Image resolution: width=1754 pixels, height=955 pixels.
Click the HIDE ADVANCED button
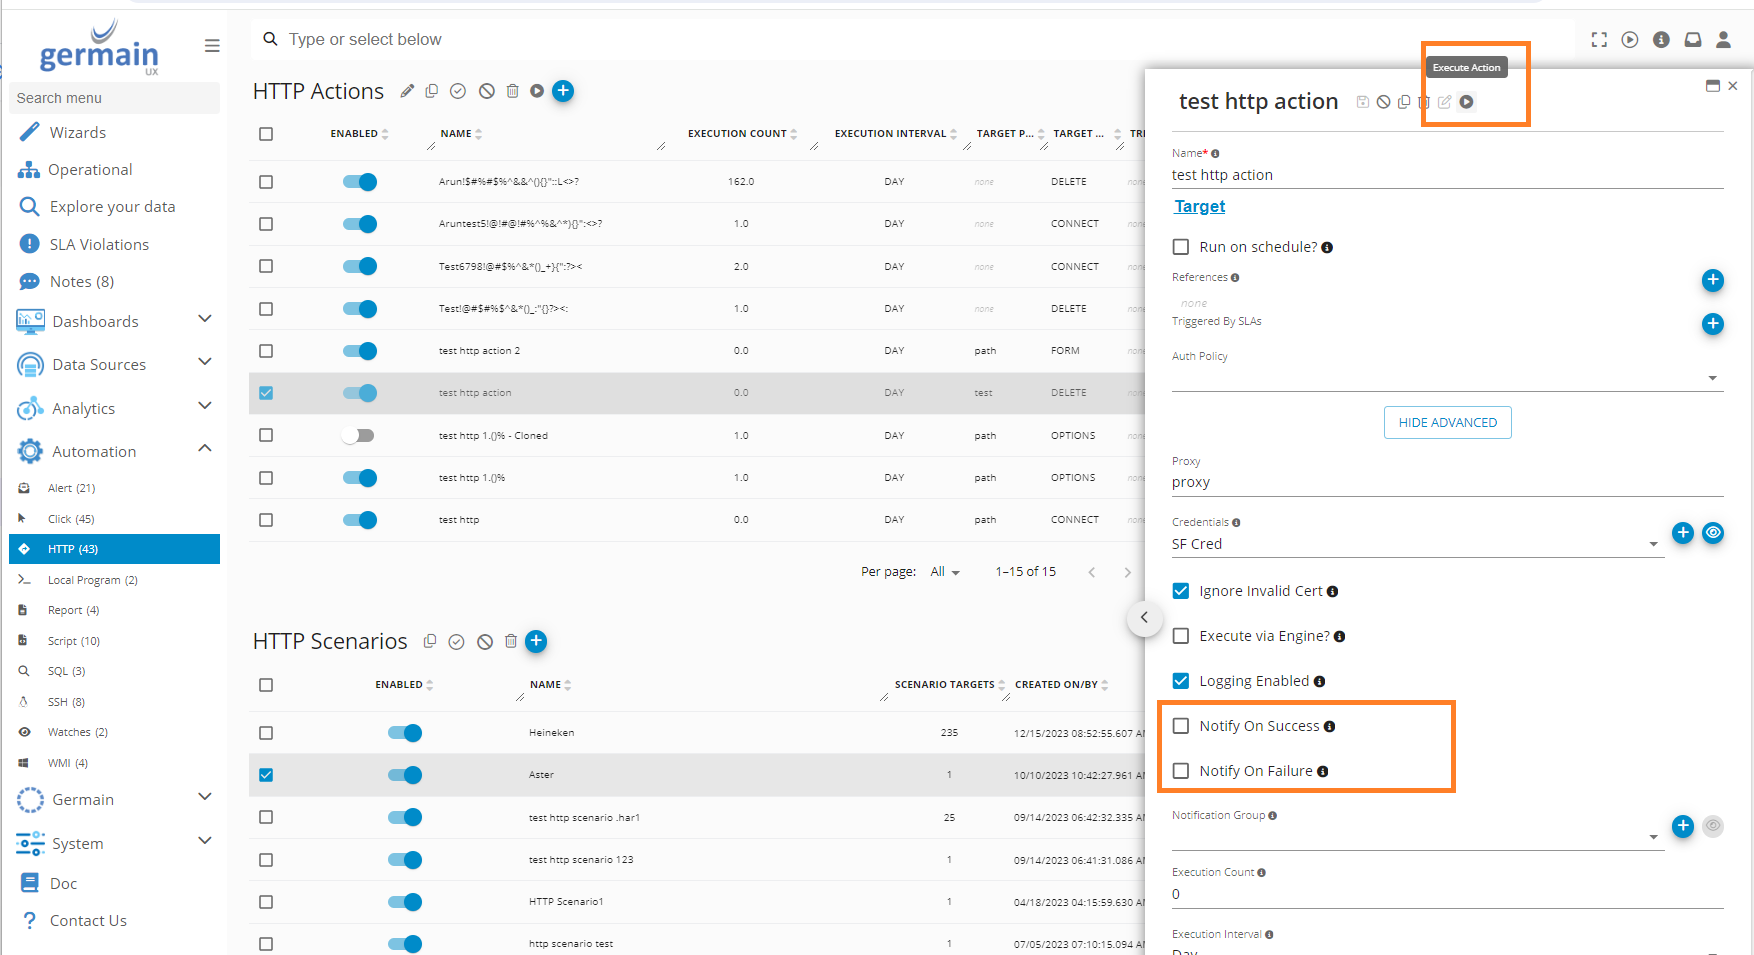tap(1447, 423)
